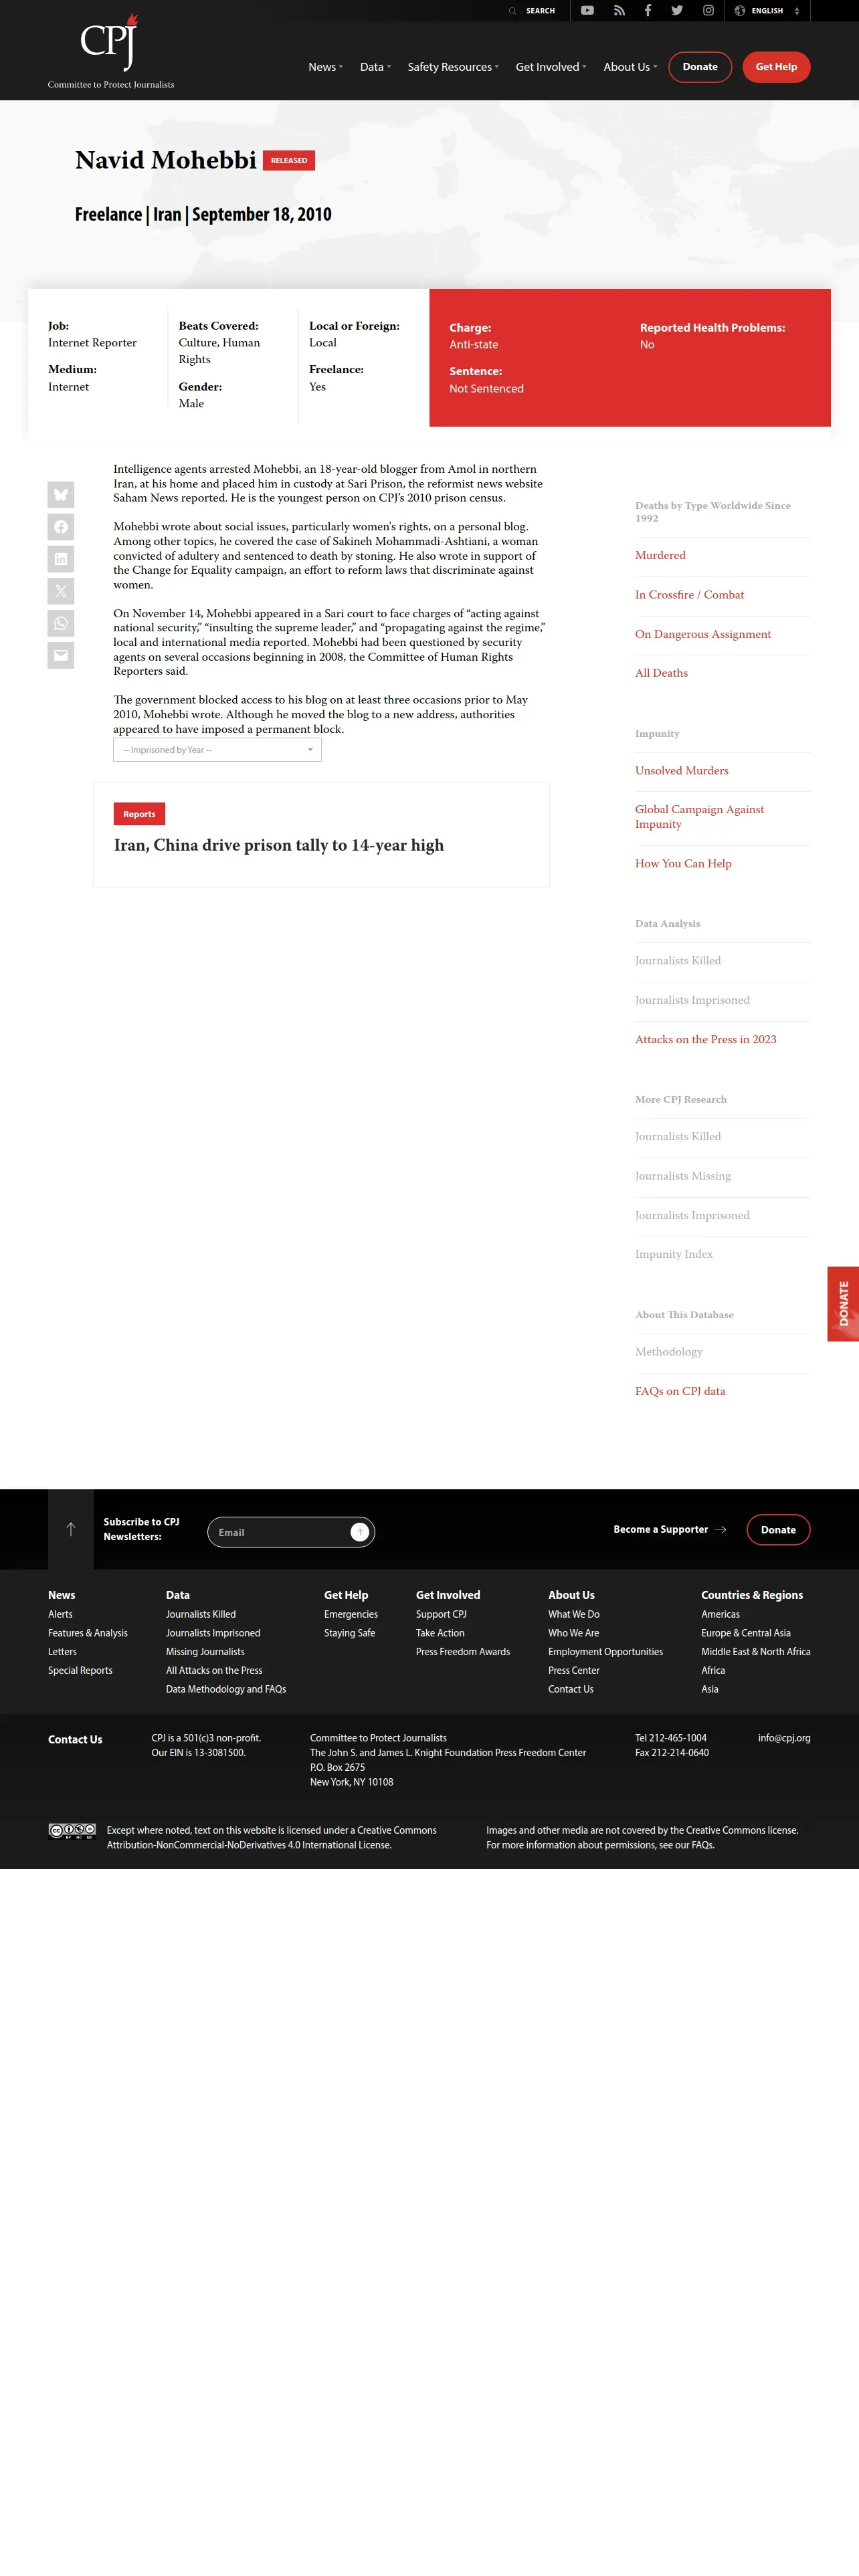
Task: Share article on Bluesky
Action: tap(61, 494)
